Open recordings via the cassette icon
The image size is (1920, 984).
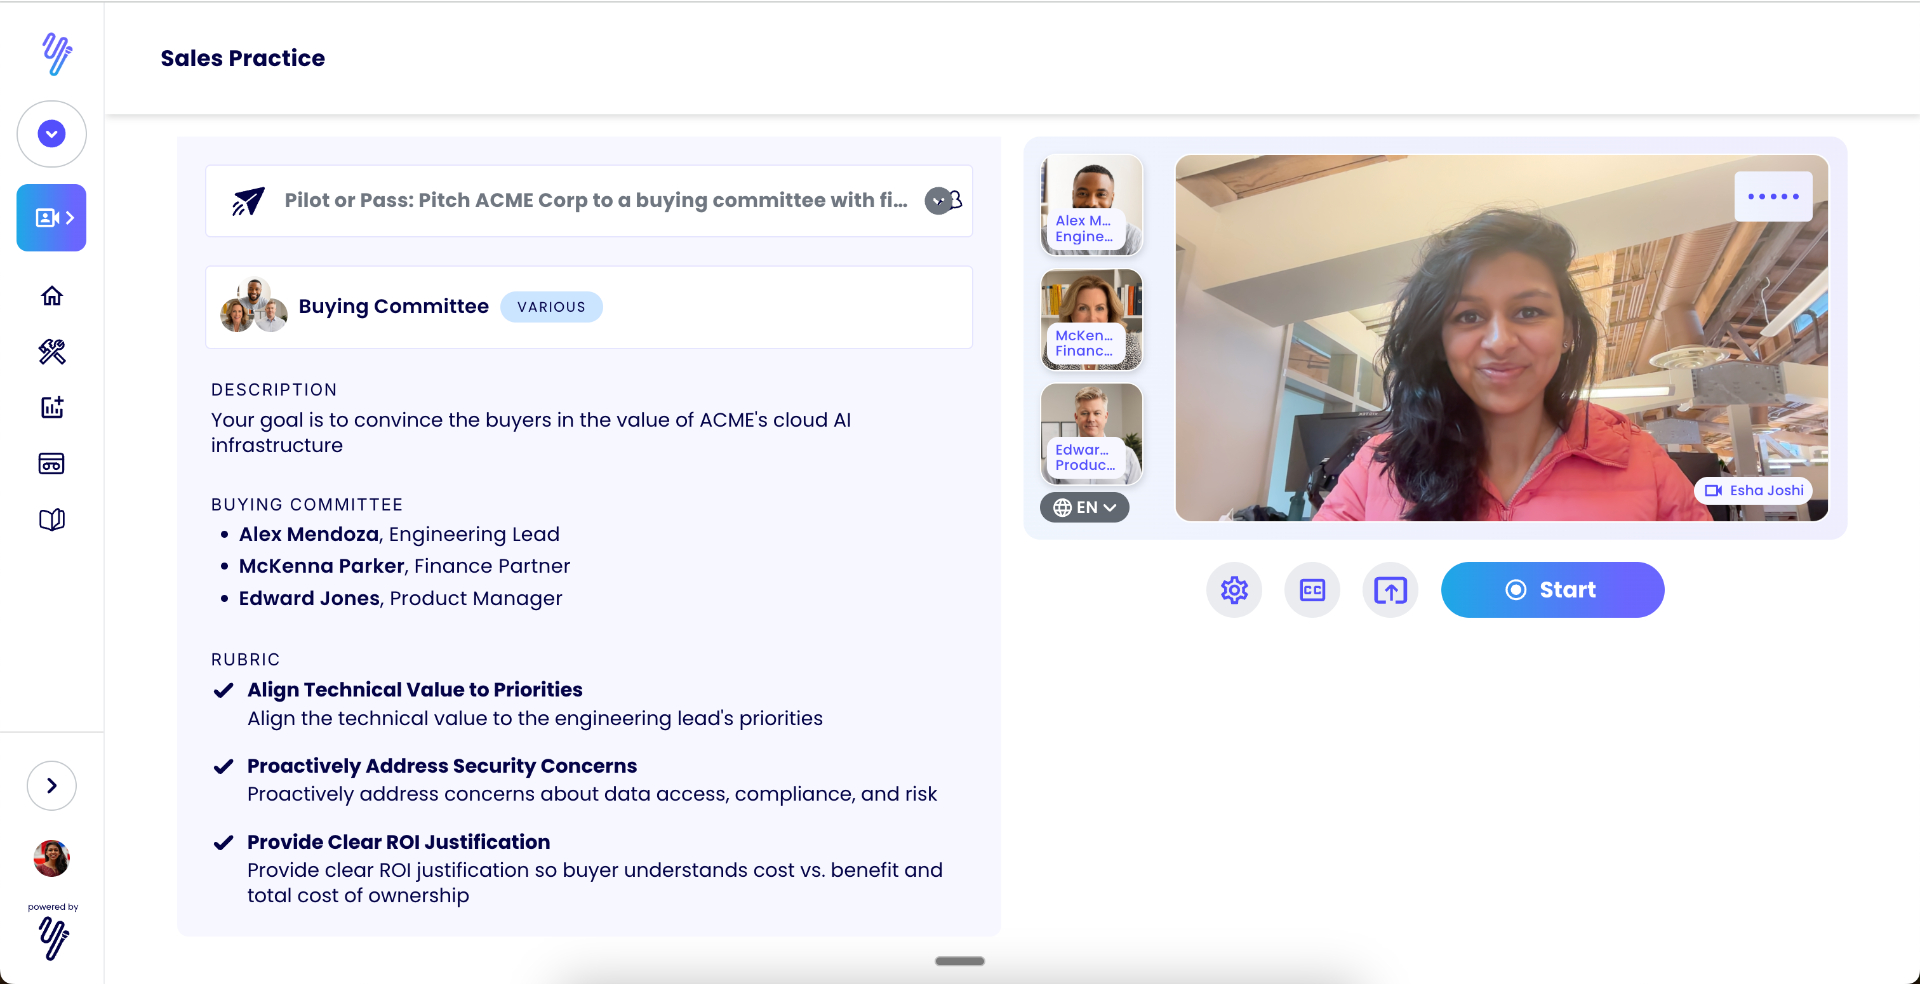(x=51, y=463)
